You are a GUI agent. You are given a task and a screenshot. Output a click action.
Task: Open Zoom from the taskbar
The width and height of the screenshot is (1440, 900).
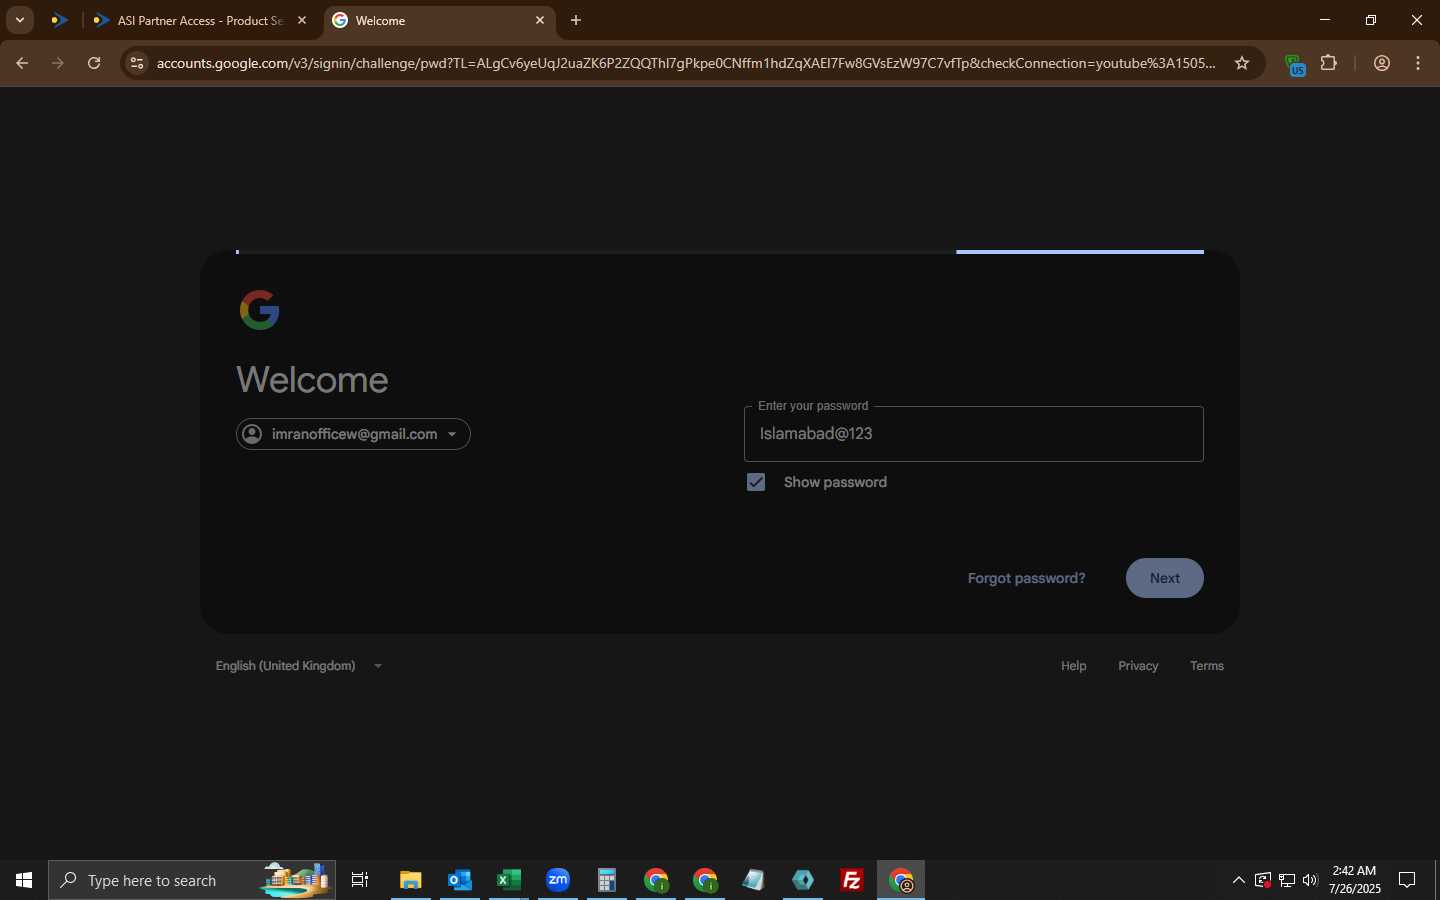pos(558,880)
